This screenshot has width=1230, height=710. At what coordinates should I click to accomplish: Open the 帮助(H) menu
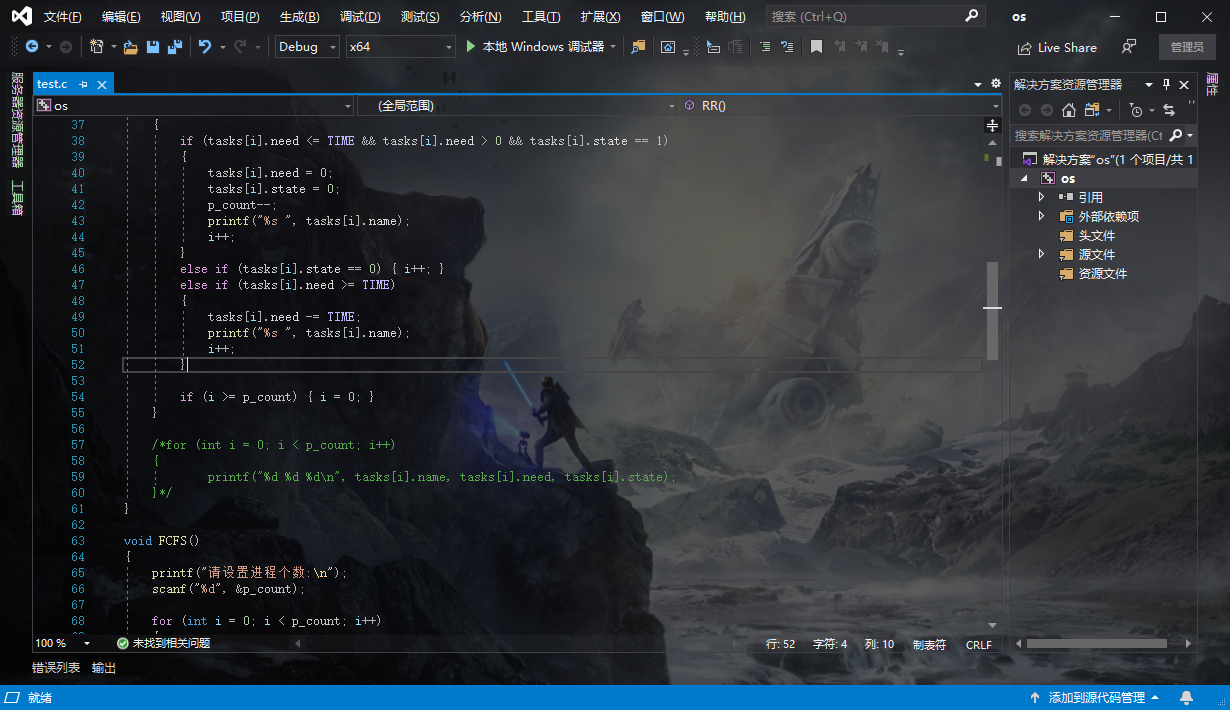(725, 17)
